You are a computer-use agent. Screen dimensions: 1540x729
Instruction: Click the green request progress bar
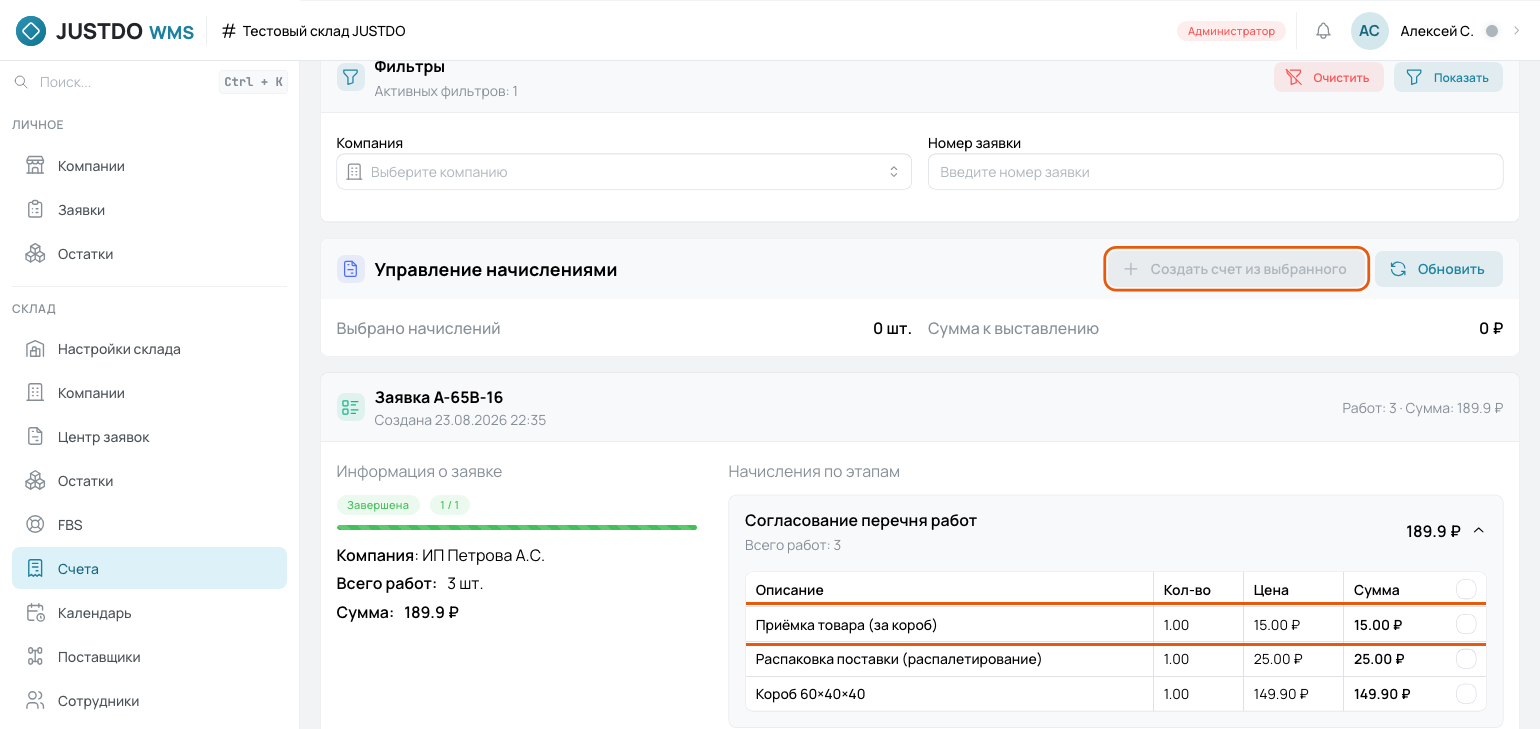coord(517,527)
